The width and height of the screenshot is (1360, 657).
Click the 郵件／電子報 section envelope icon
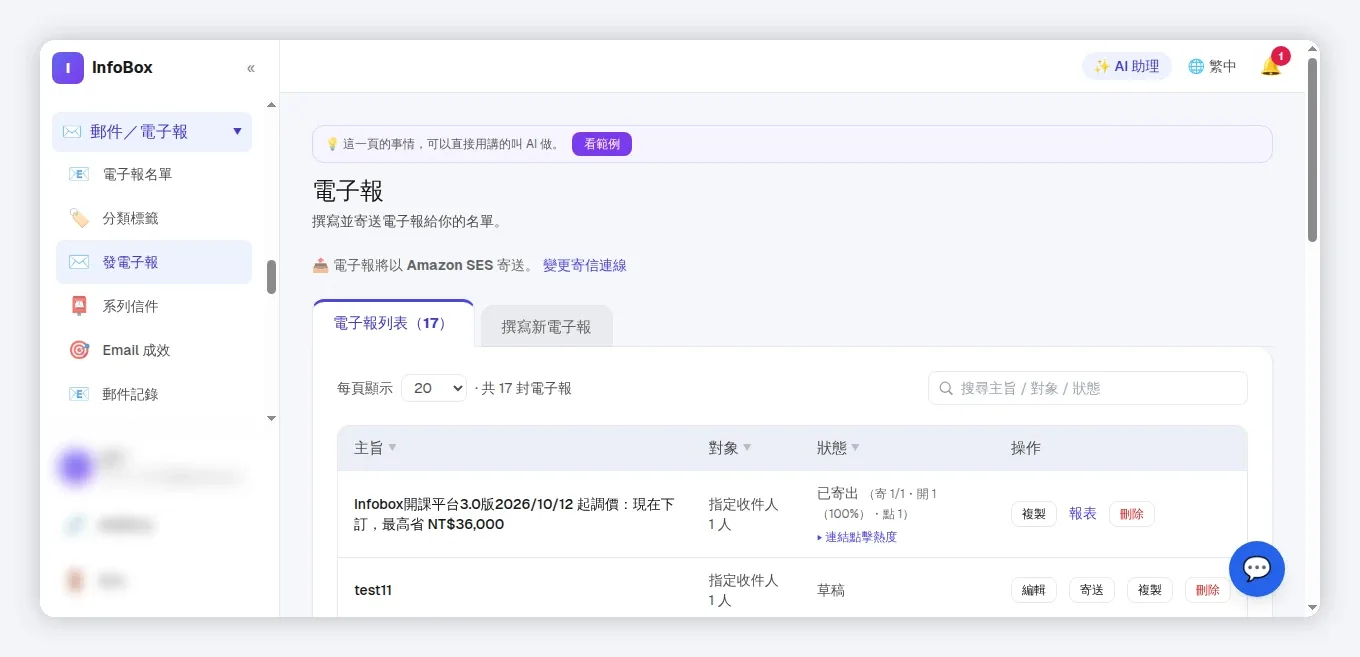tap(72, 132)
